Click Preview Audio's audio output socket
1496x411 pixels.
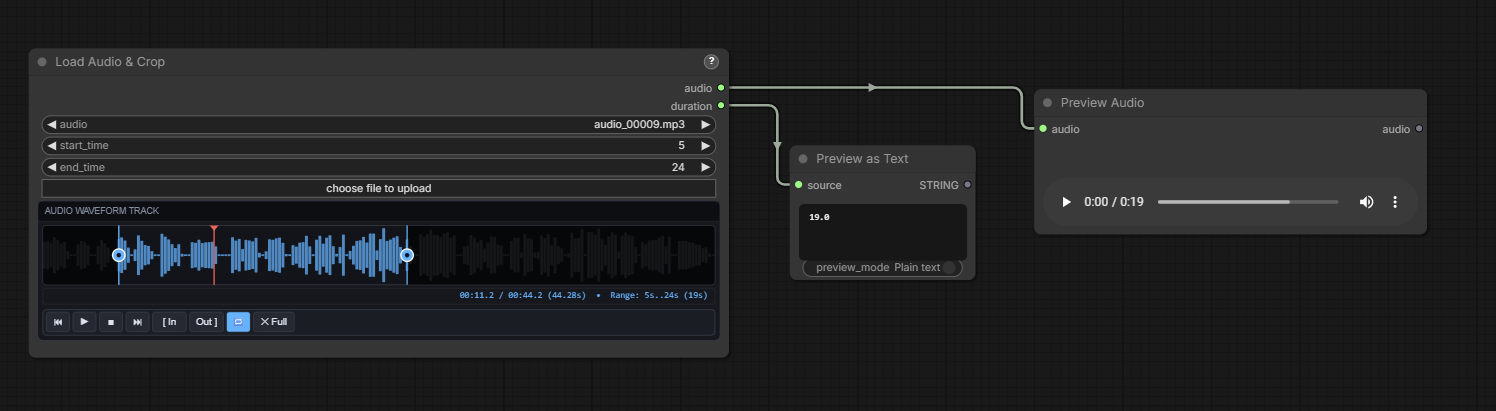1419,129
